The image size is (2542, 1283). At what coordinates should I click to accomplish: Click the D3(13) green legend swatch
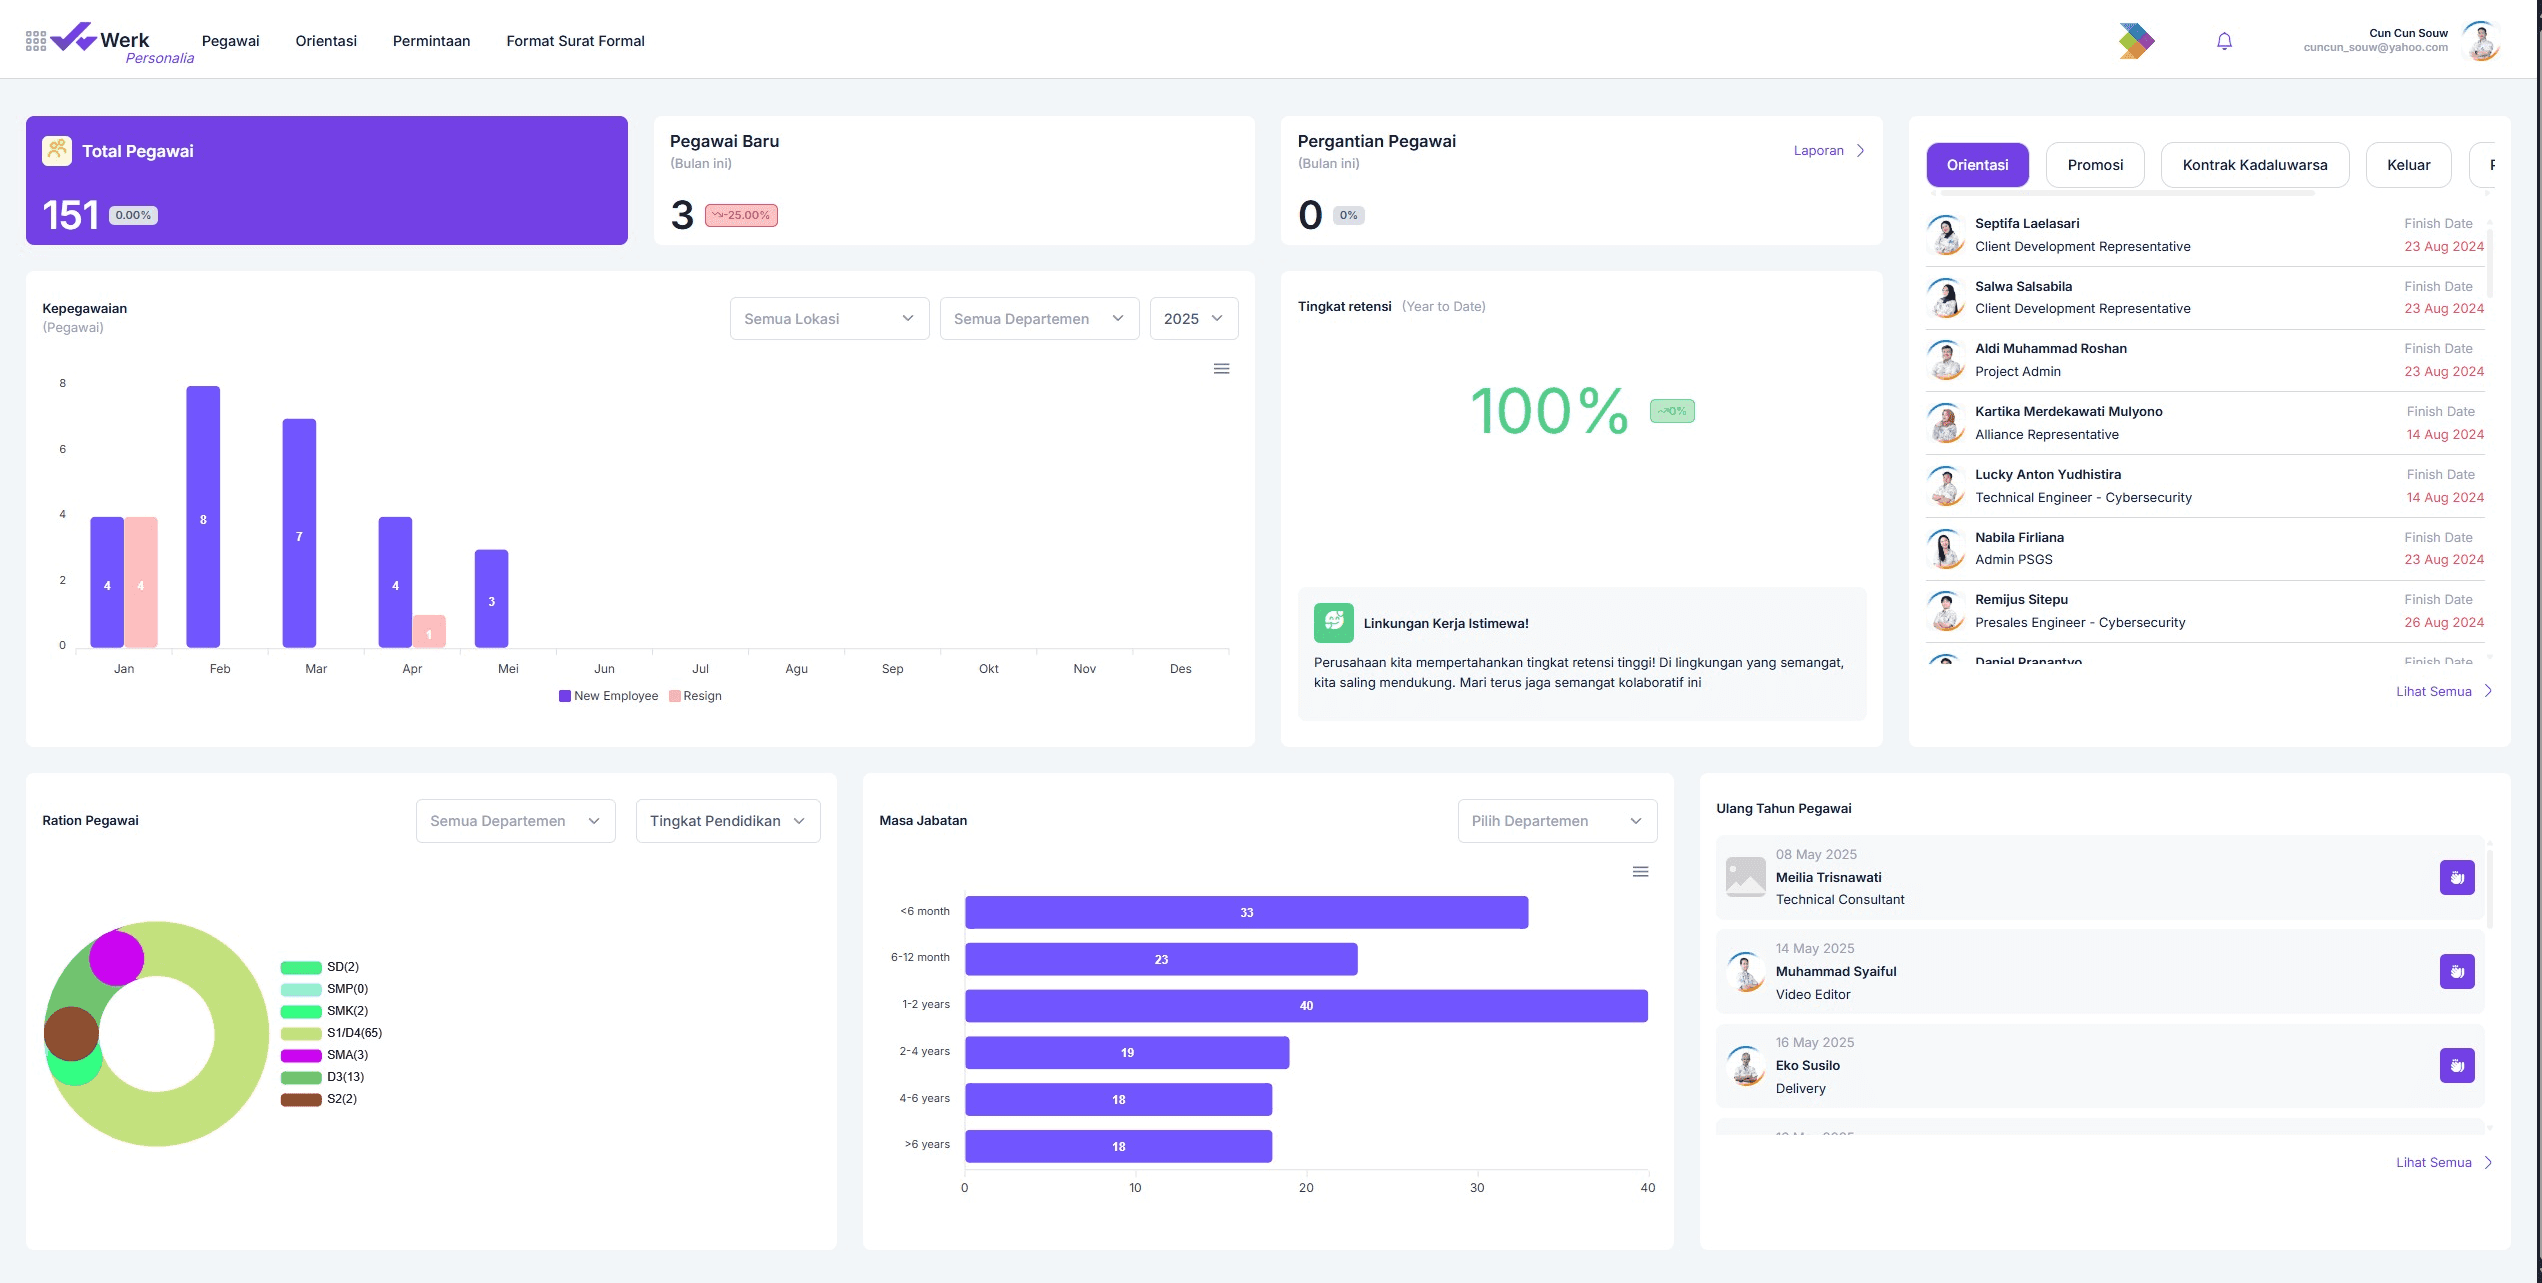point(300,1077)
